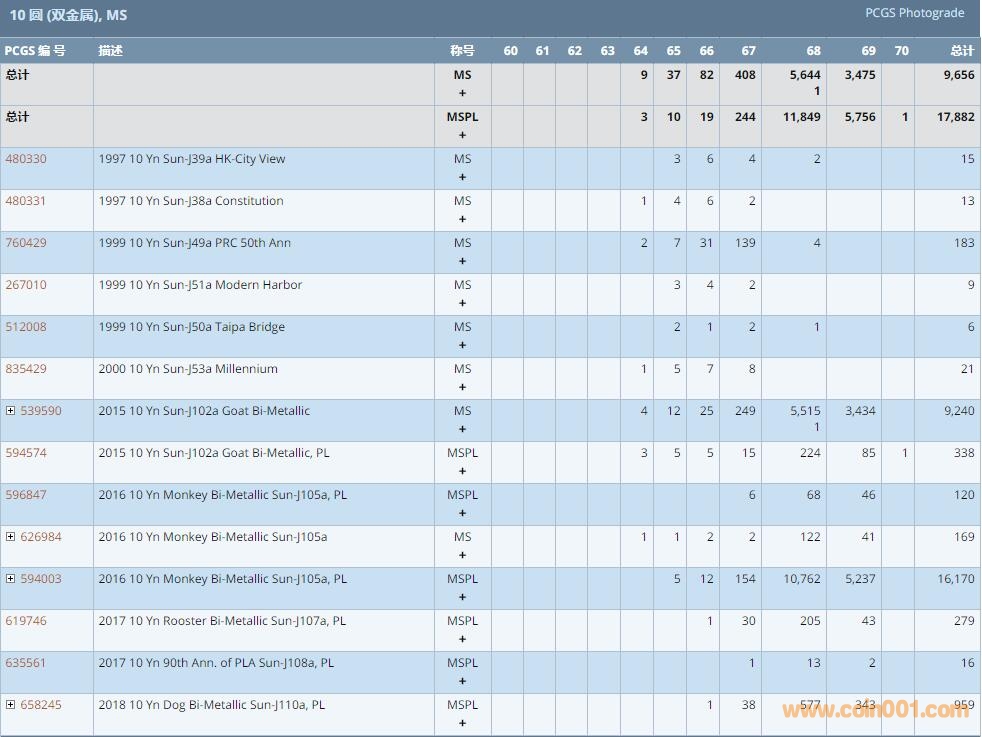The height and width of the screenshot is (737, 982).
Task: Click the 称号 column header
Action: 462,51
